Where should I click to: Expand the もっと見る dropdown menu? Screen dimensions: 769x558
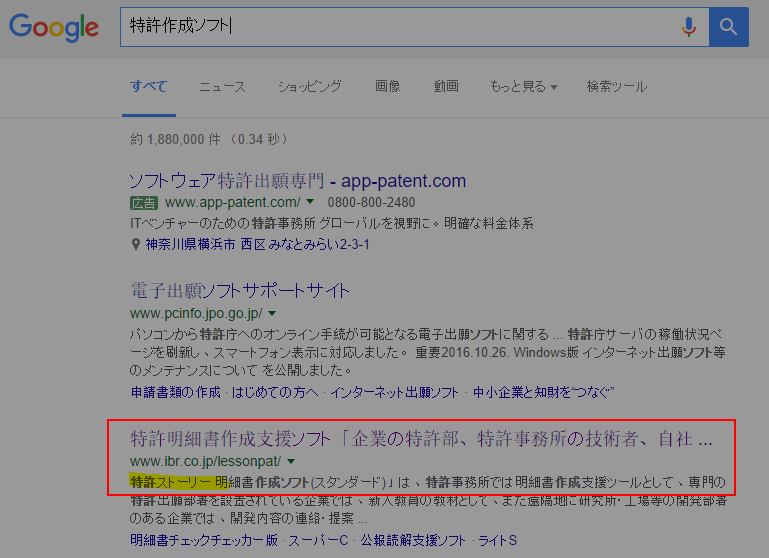pos(523,87)
